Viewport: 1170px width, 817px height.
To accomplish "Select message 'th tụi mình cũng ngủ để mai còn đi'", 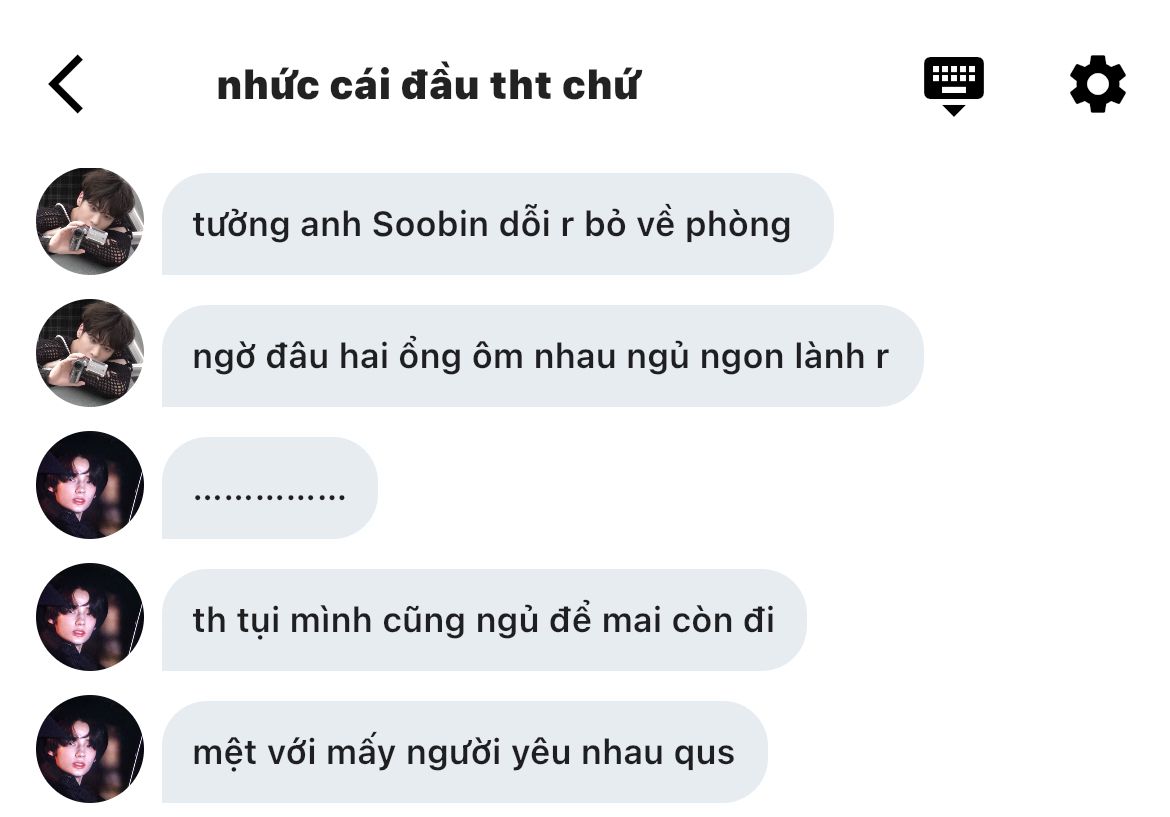I will [x=484, y=620].
